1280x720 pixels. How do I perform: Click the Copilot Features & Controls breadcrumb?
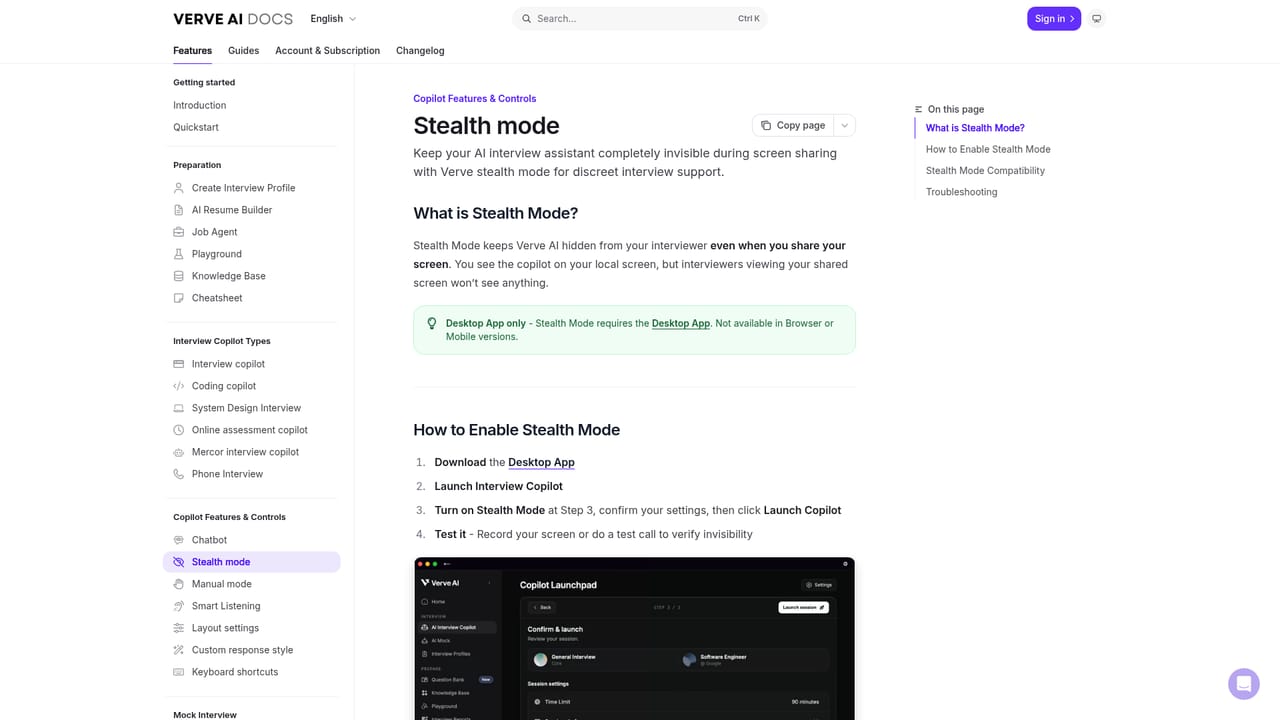tap(475, 98)
